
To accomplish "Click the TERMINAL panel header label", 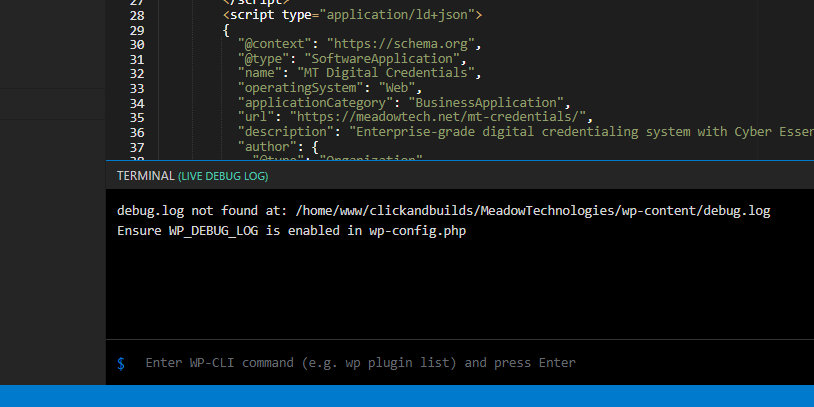I will point(145,176).
